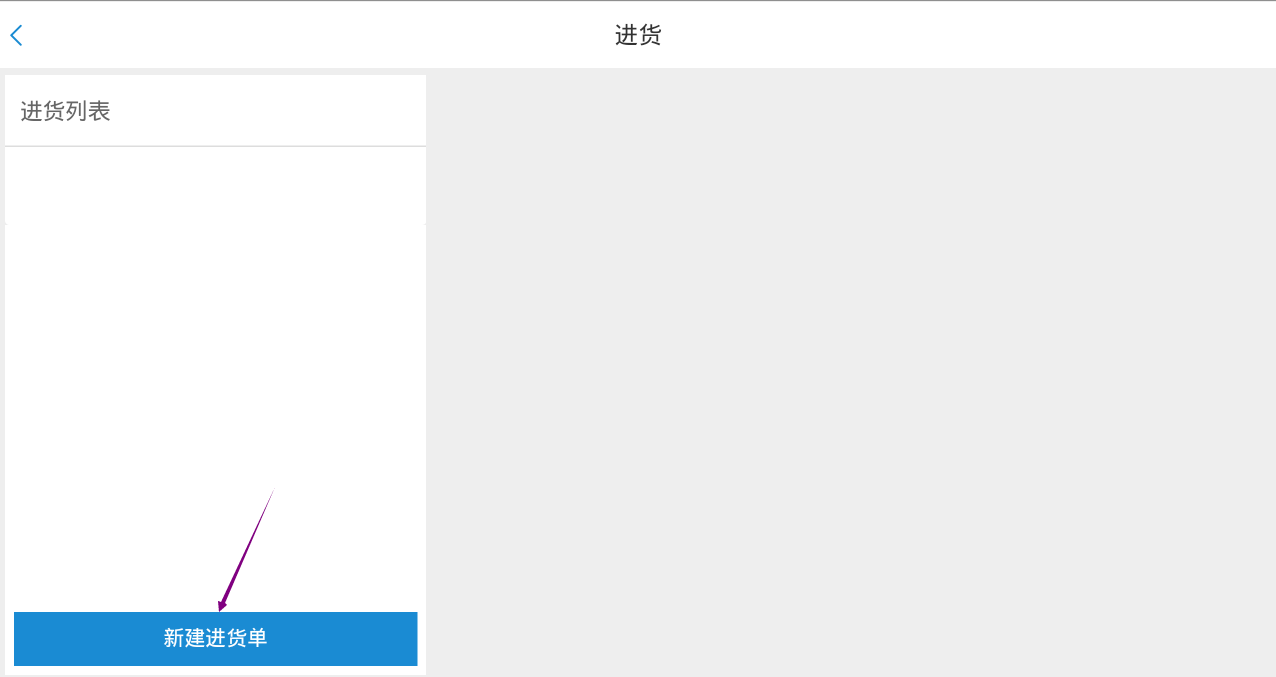
Task: Start a new 进货单 with the bottom button
Action: (215, 638)
